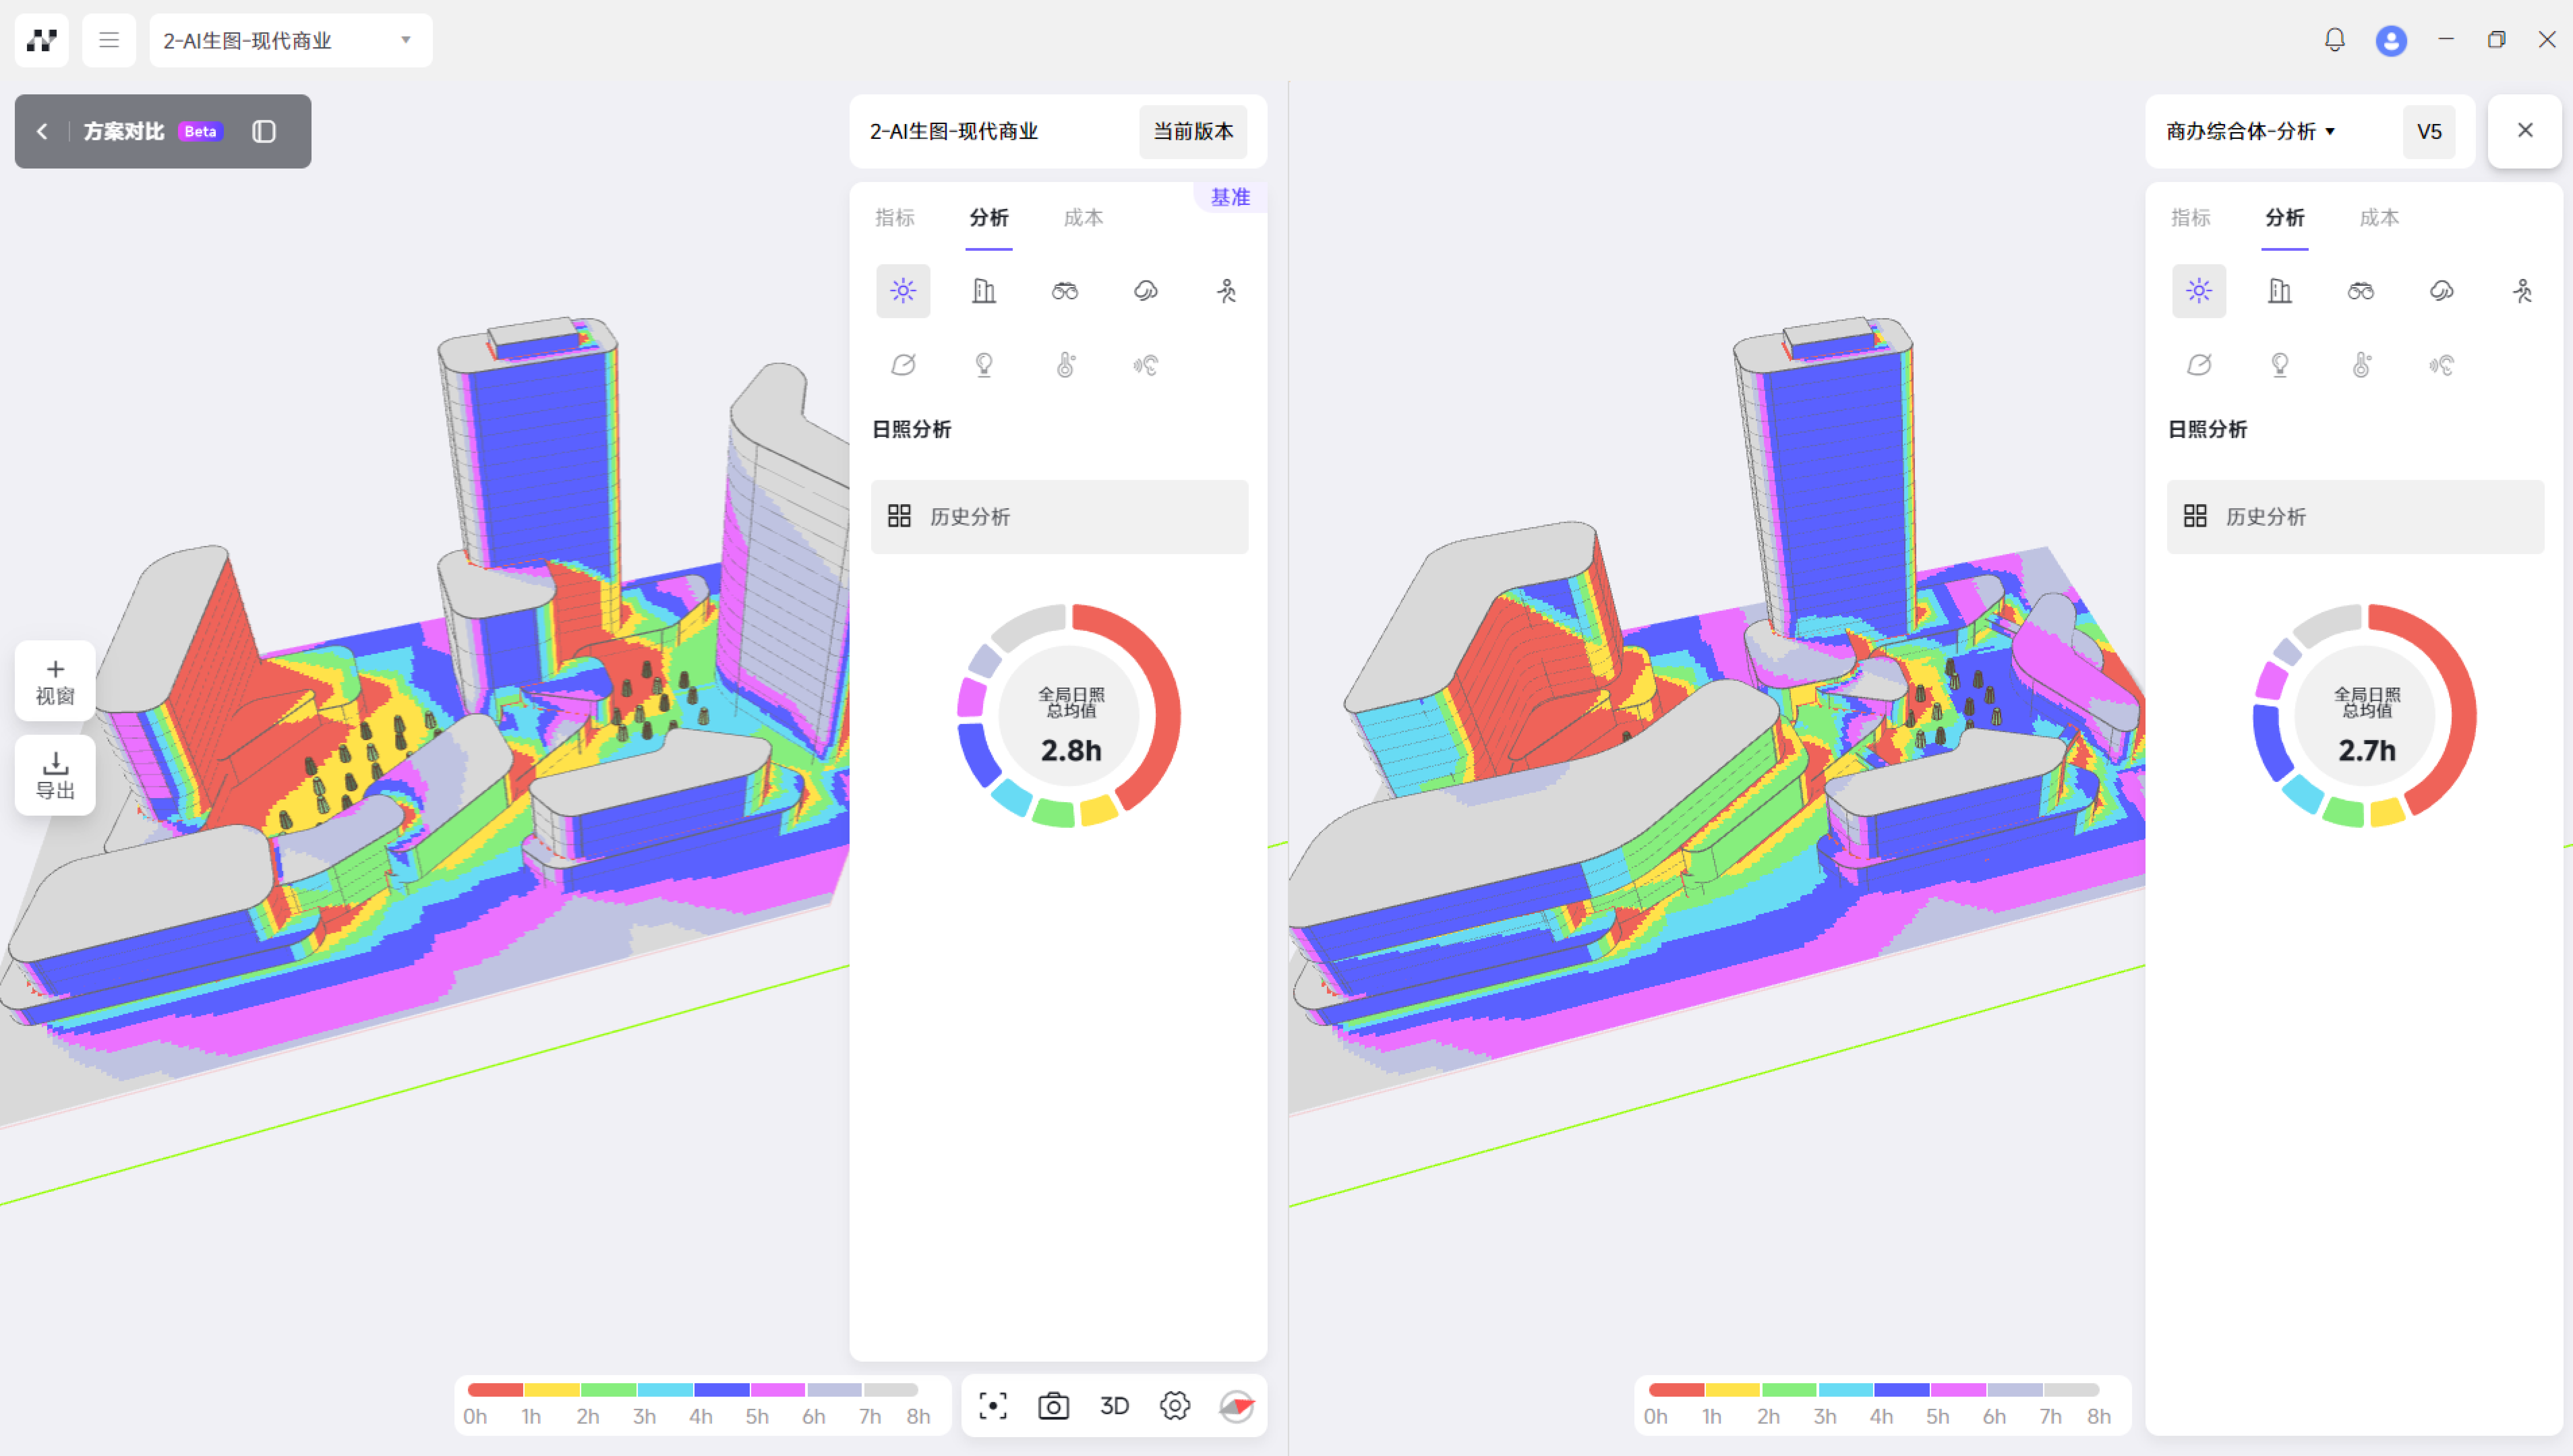
Task: Open 商办综合体-分析 scheme dropdown
Action: click(2250, 131)
